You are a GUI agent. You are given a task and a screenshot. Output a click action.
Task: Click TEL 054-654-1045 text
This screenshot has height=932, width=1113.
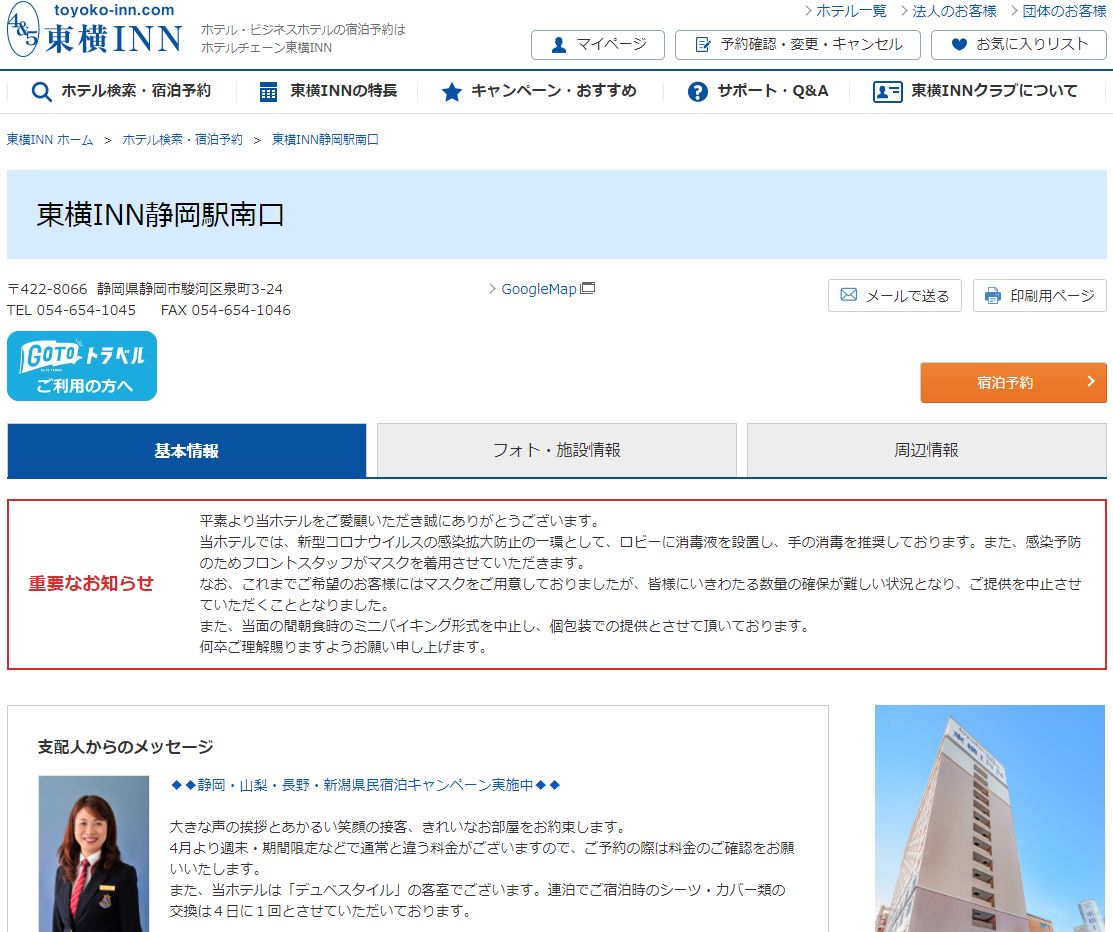coord(71,310)
